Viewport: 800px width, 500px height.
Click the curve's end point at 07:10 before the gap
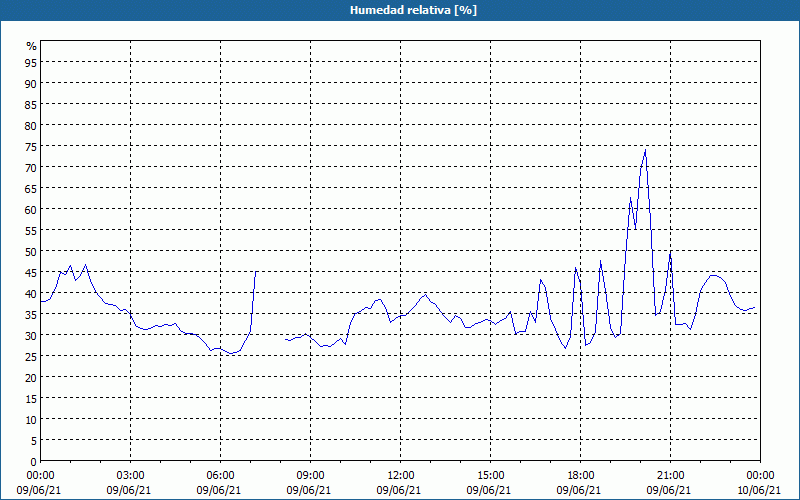click(x=256, y=272)
